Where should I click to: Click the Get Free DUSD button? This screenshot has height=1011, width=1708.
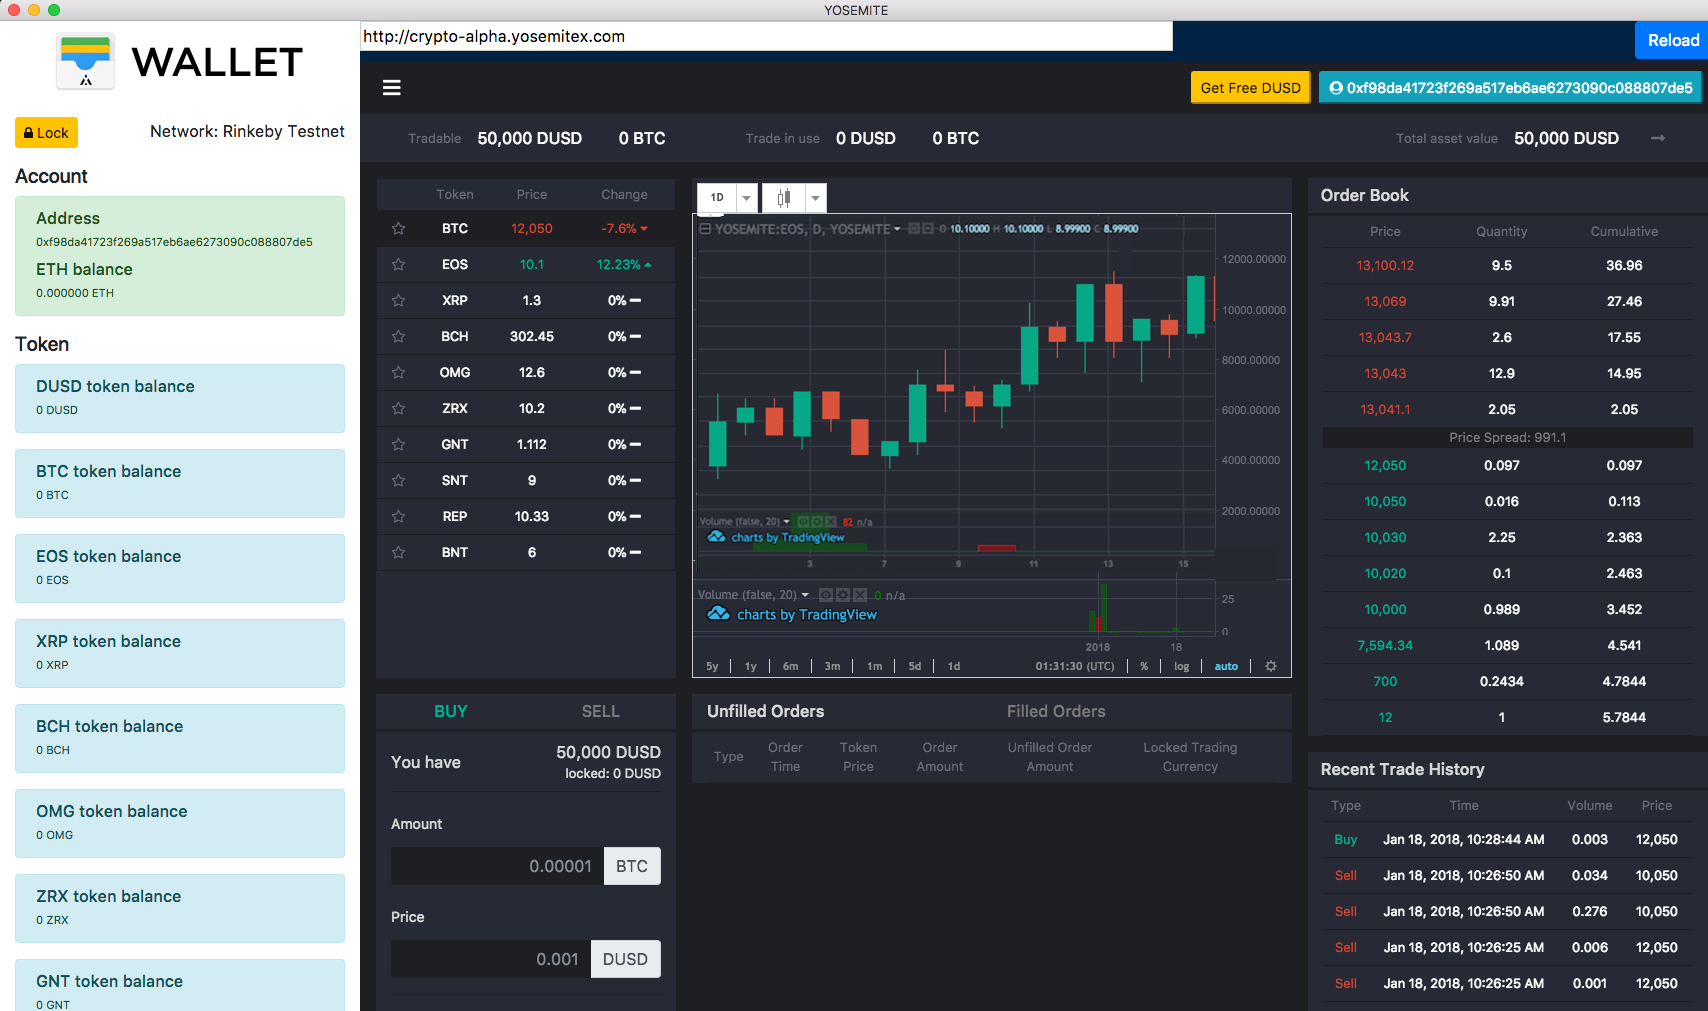click(1250, 88)
